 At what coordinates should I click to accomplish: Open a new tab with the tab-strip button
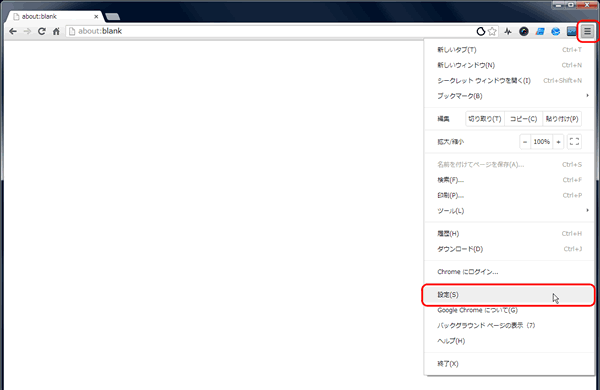pos(112,16)
